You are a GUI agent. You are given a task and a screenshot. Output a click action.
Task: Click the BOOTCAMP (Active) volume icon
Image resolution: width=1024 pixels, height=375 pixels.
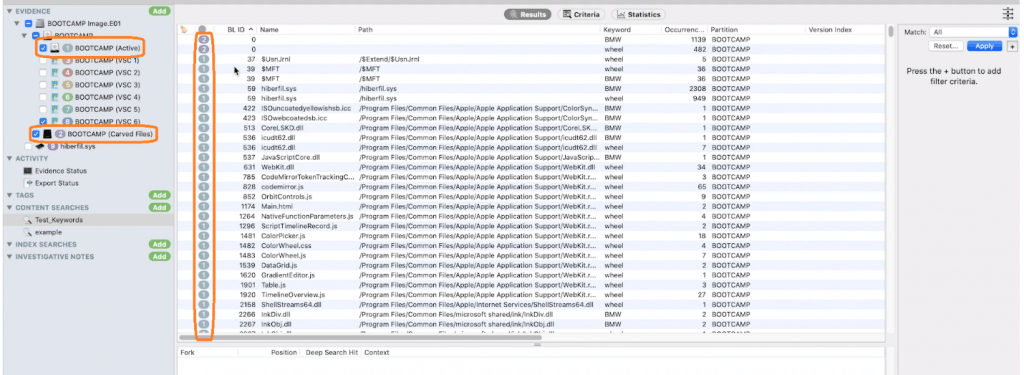[55, 48]
